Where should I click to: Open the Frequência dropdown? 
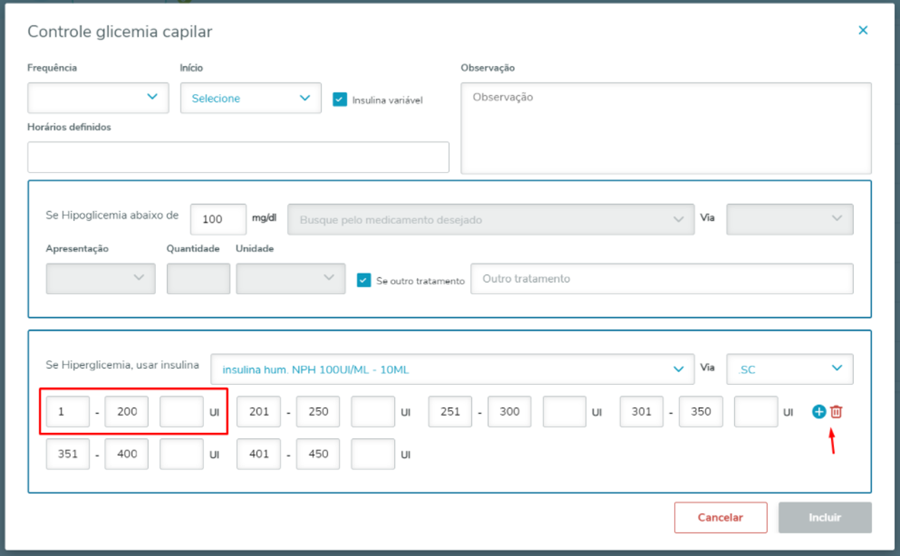(x=98, y=98)
